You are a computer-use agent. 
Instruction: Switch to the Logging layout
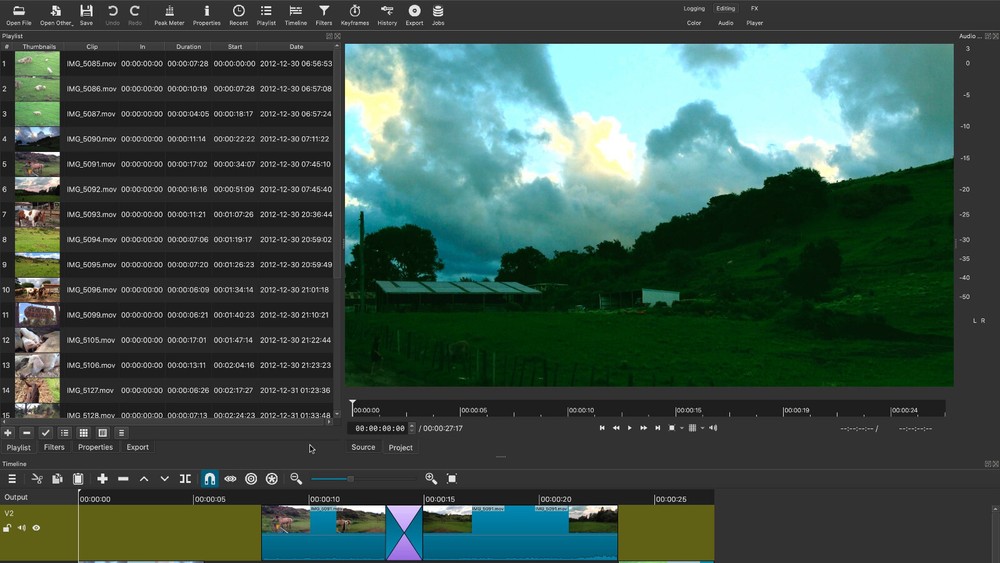pyautogui.click(x=694, y=8)
